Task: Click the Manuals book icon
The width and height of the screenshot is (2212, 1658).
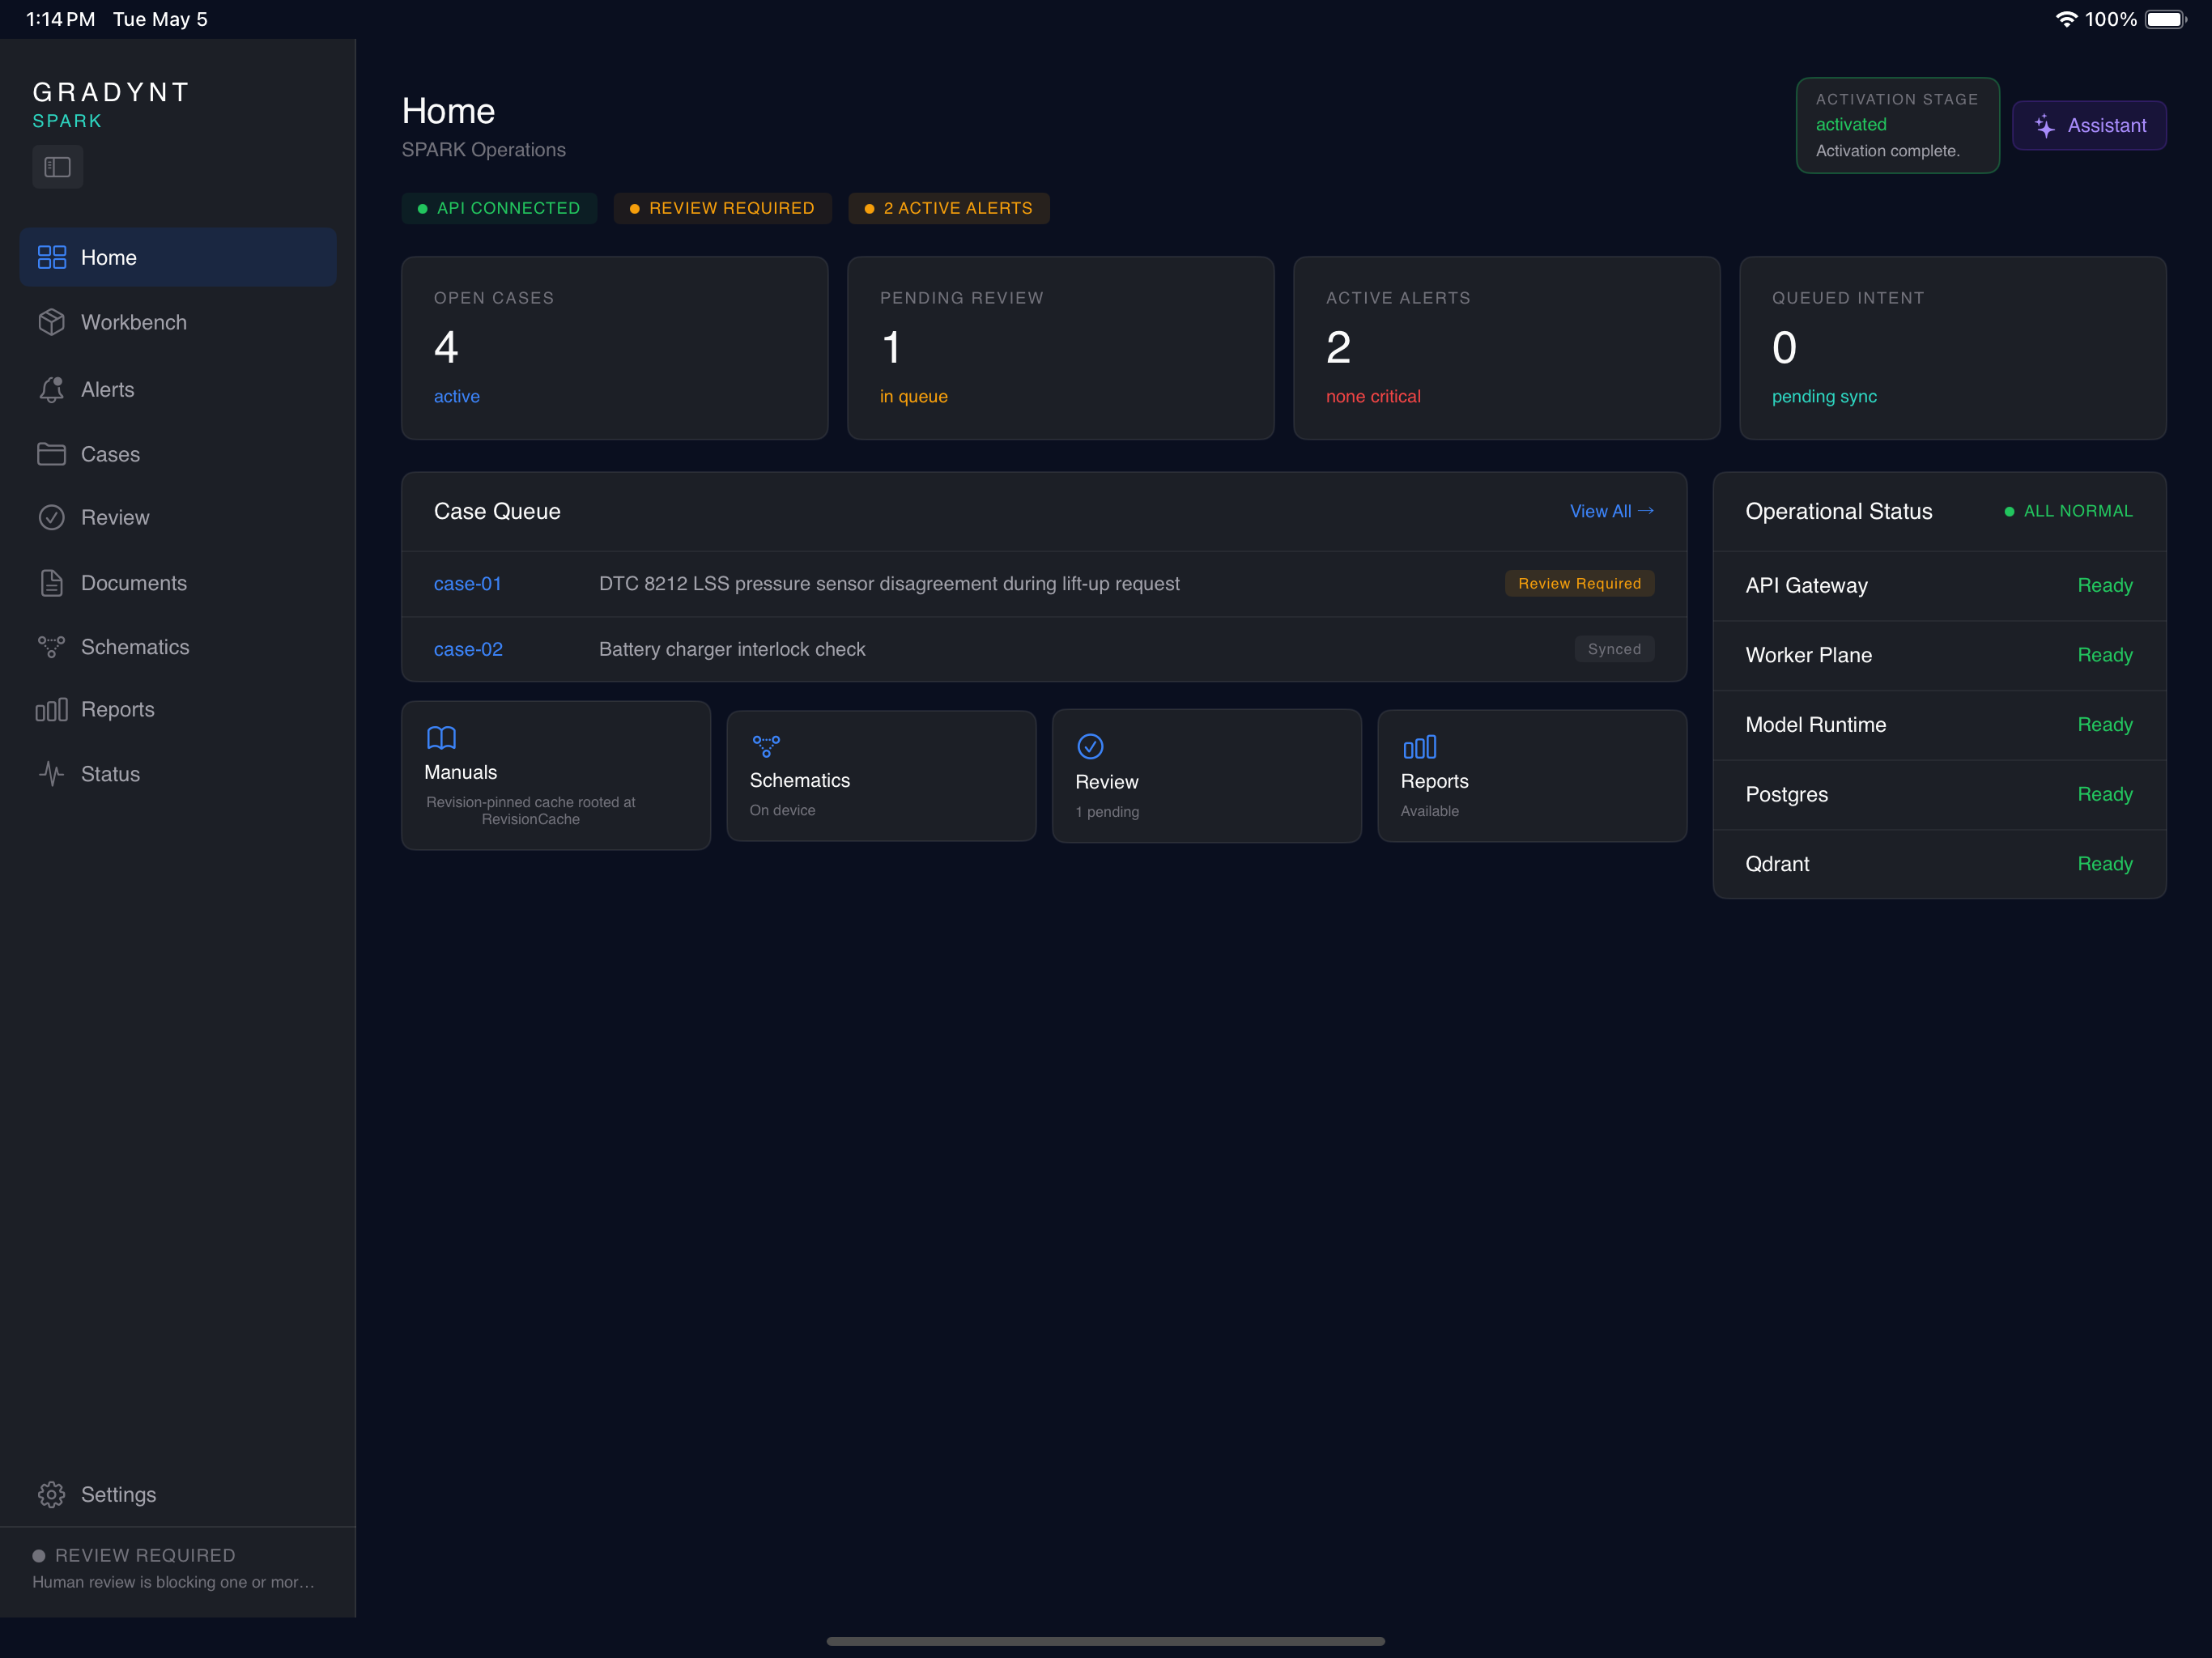Action: pos(441,738)
